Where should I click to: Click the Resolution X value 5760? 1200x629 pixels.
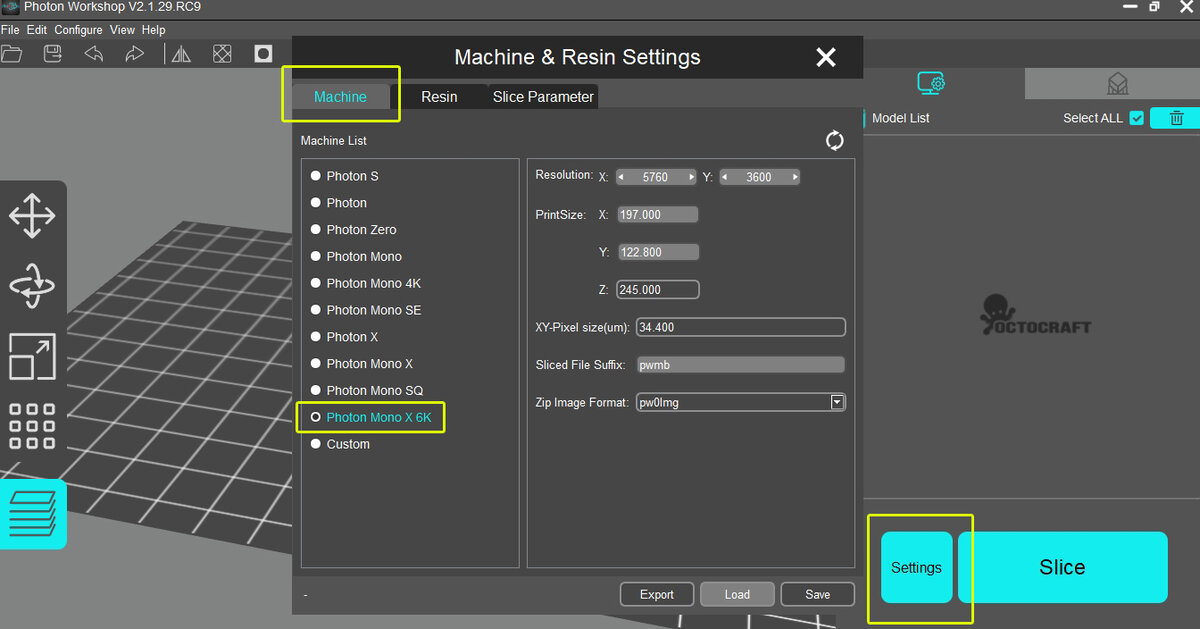[655, 177]
